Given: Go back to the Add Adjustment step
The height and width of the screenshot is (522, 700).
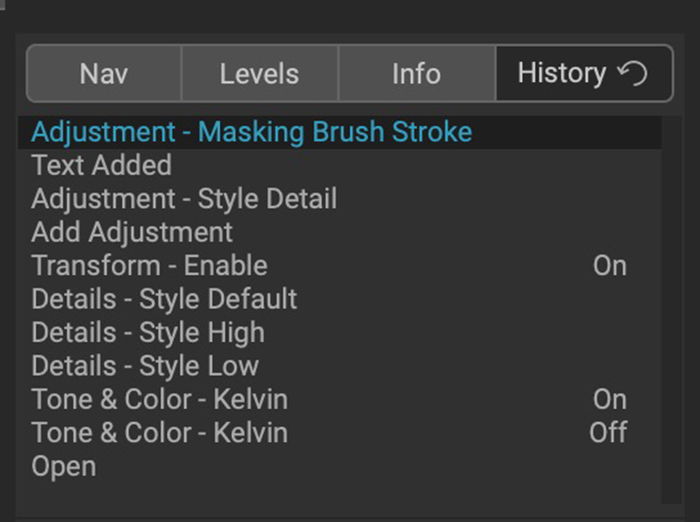Looking at the screenshot, I should point(340,232).
